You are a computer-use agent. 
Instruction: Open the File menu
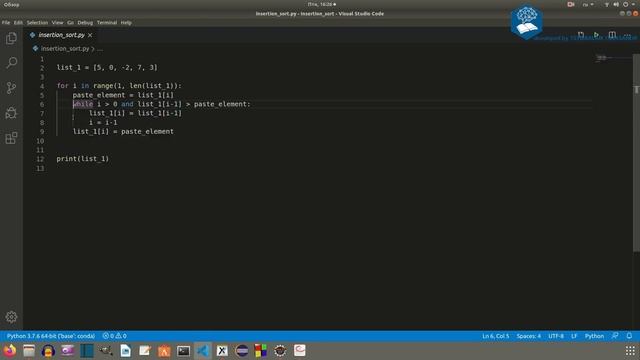6,22
